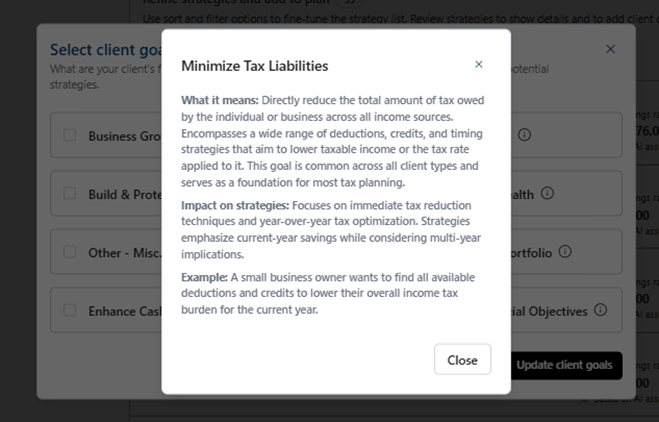
Task: Click the Enhance Cash goal label
Action: (x=125, y=312)
